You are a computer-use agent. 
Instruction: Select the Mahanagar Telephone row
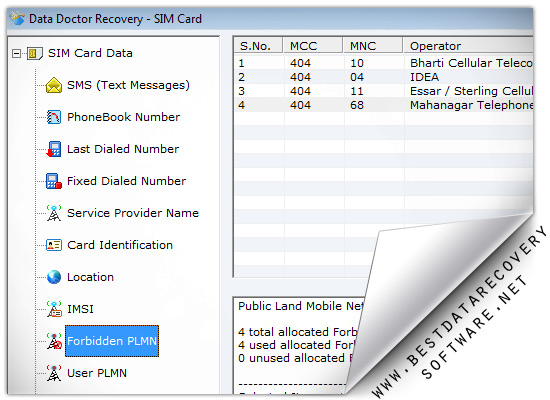pyautogui.click(x=383, y=105)
